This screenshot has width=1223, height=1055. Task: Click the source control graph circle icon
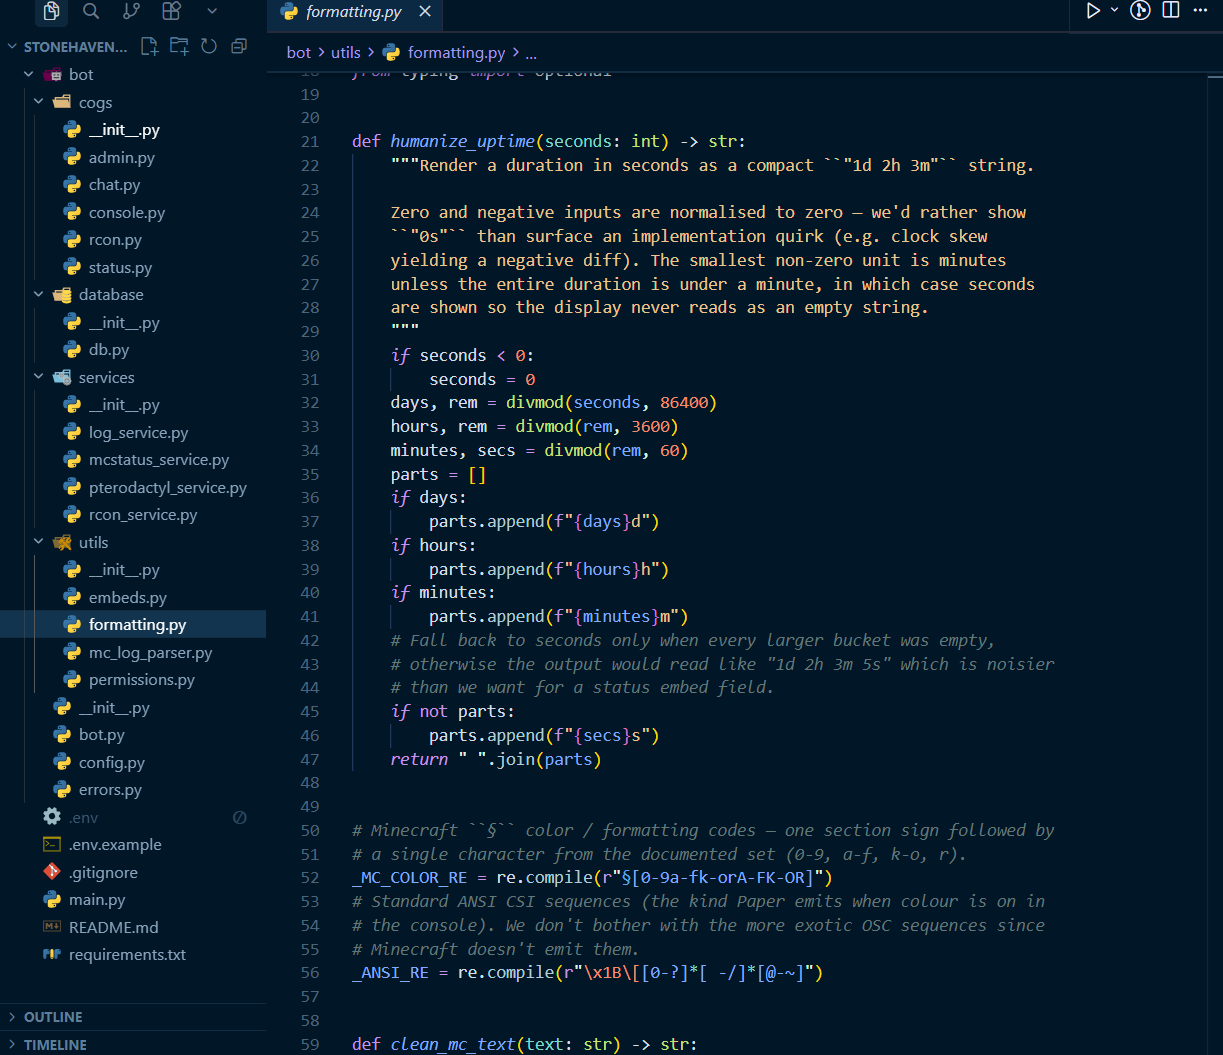pyautogui.click(x=1140, y=11)
